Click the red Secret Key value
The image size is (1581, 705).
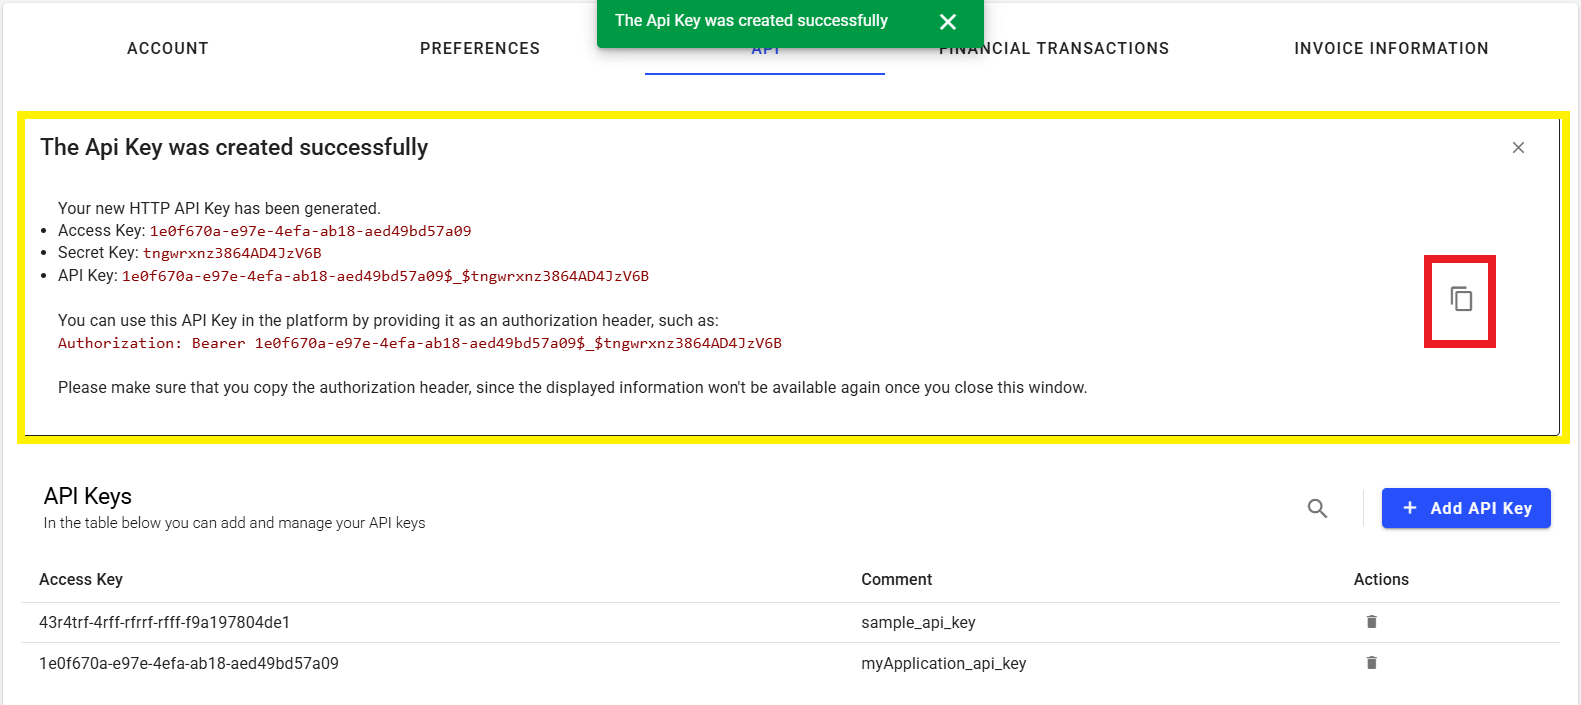(x=232, y=253)
